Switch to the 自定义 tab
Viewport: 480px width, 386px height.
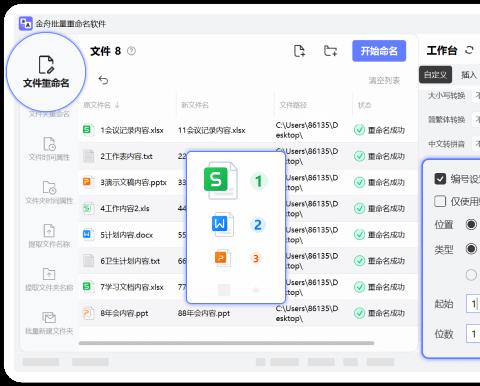[x=435, y=75]
